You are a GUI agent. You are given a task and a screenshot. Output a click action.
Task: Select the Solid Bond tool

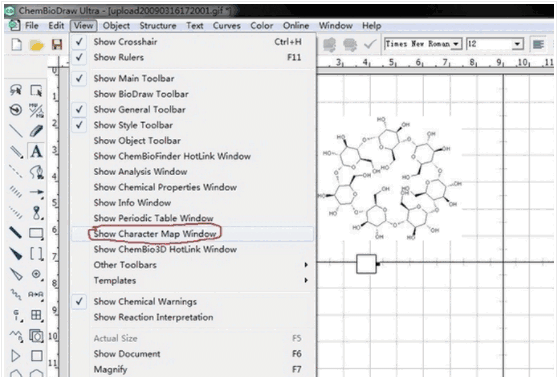pyautogui.click(x=16, y=131)
